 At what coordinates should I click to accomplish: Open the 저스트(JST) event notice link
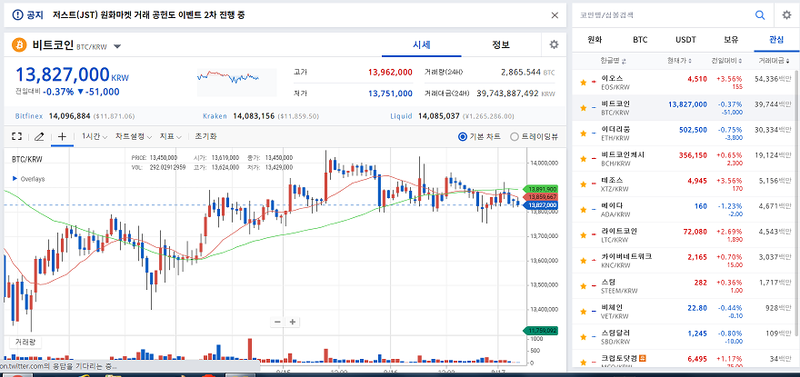pos(148,15)
